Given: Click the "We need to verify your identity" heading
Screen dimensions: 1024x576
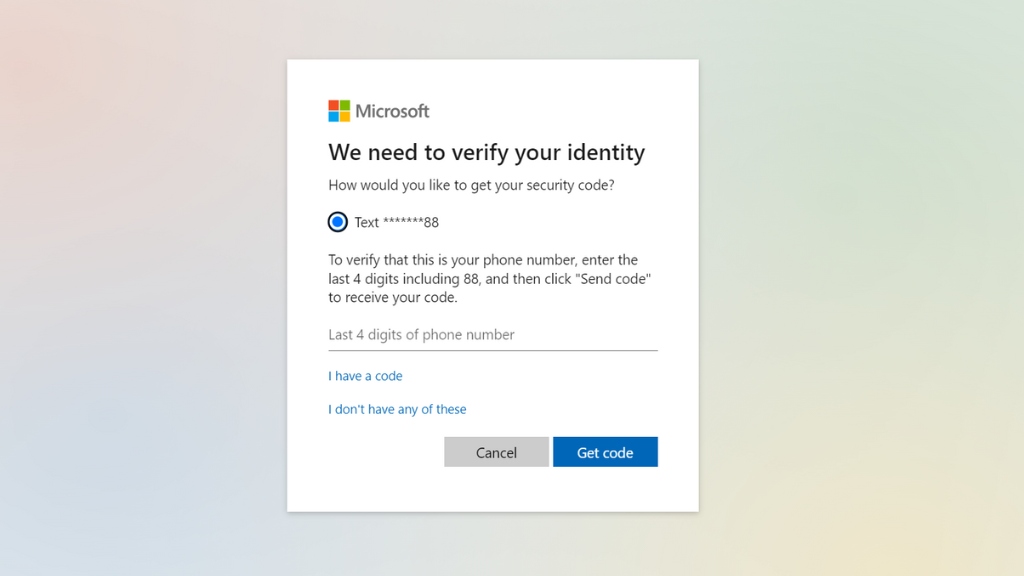Looking at the screenshot, I should (x=486, y=152).
